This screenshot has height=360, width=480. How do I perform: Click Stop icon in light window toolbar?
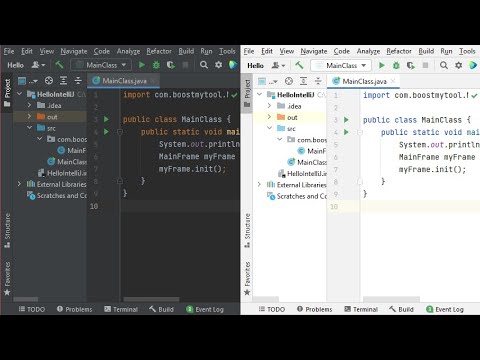pyautogui.click(x=425, y=65)
